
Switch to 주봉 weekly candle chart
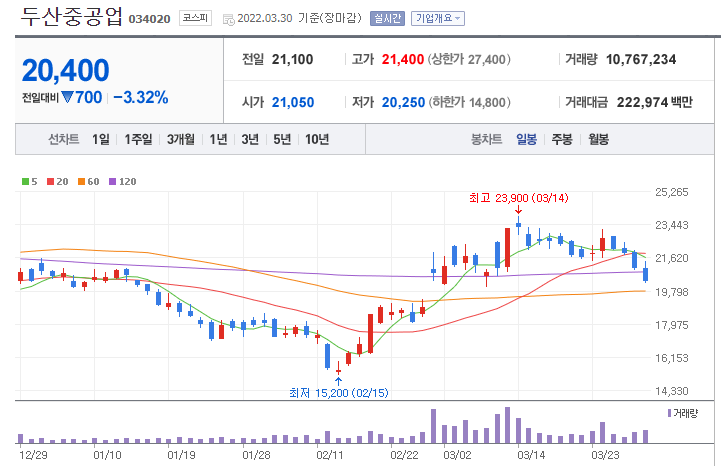tap(562, 139)
